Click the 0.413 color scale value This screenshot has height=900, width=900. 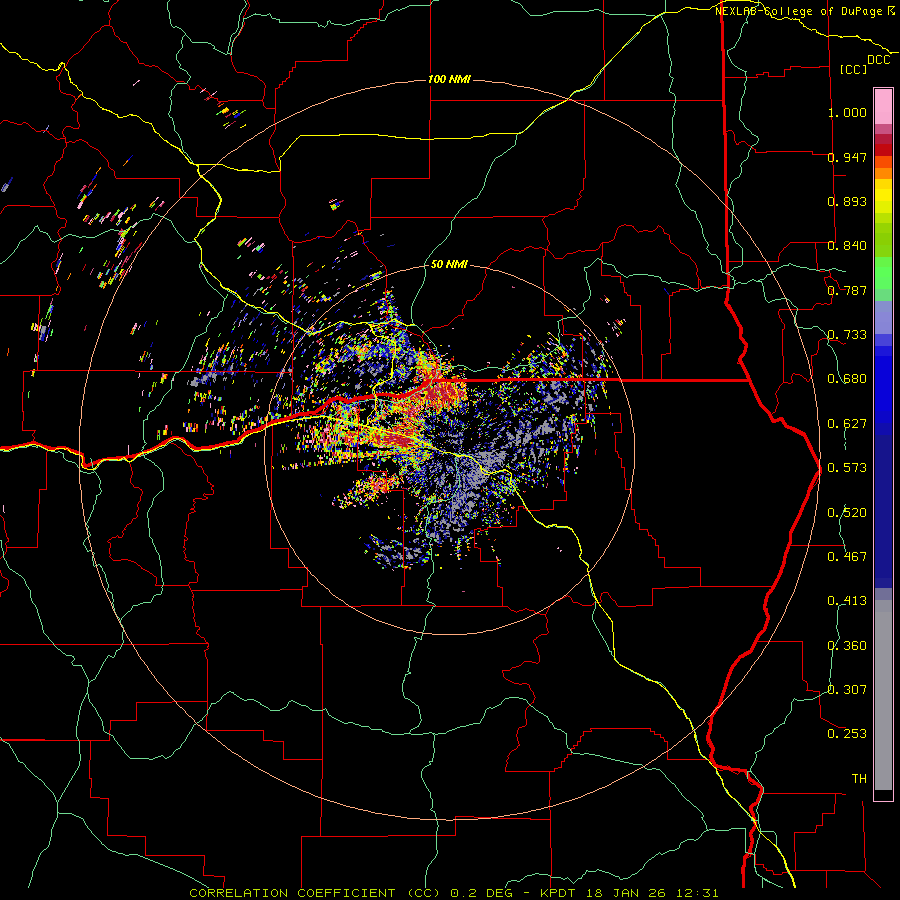847,601
